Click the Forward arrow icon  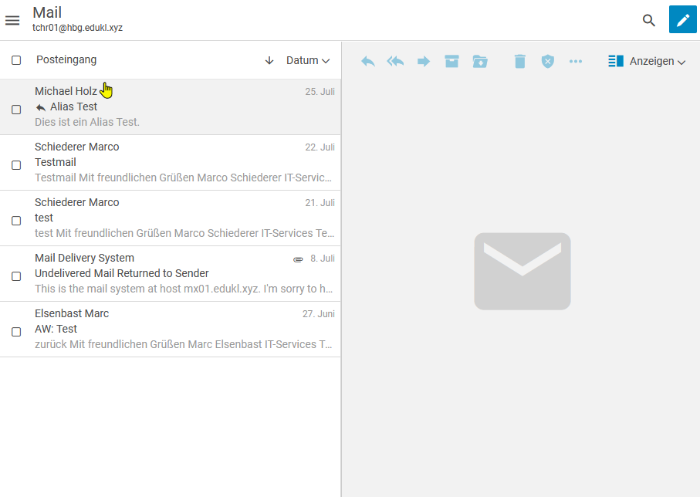423,62
